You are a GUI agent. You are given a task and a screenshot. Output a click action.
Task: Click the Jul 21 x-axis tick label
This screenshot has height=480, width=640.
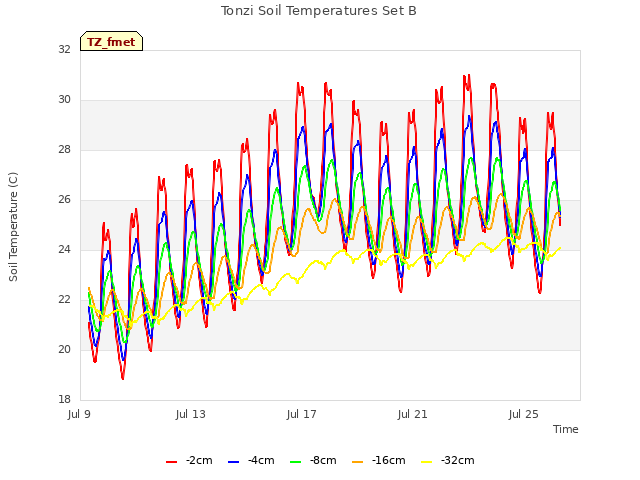[x=413, y=414]
